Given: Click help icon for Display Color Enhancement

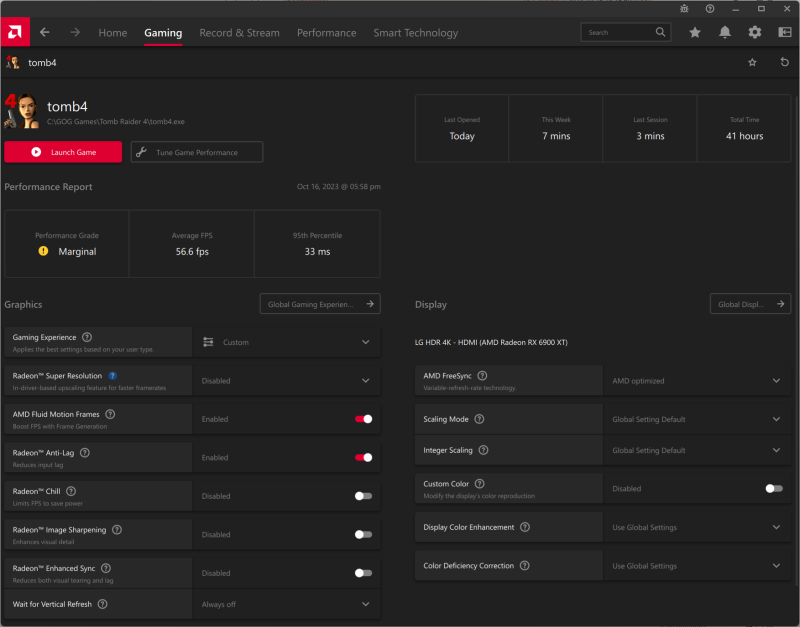Looking at the screenshot, I should pos(525,527).
